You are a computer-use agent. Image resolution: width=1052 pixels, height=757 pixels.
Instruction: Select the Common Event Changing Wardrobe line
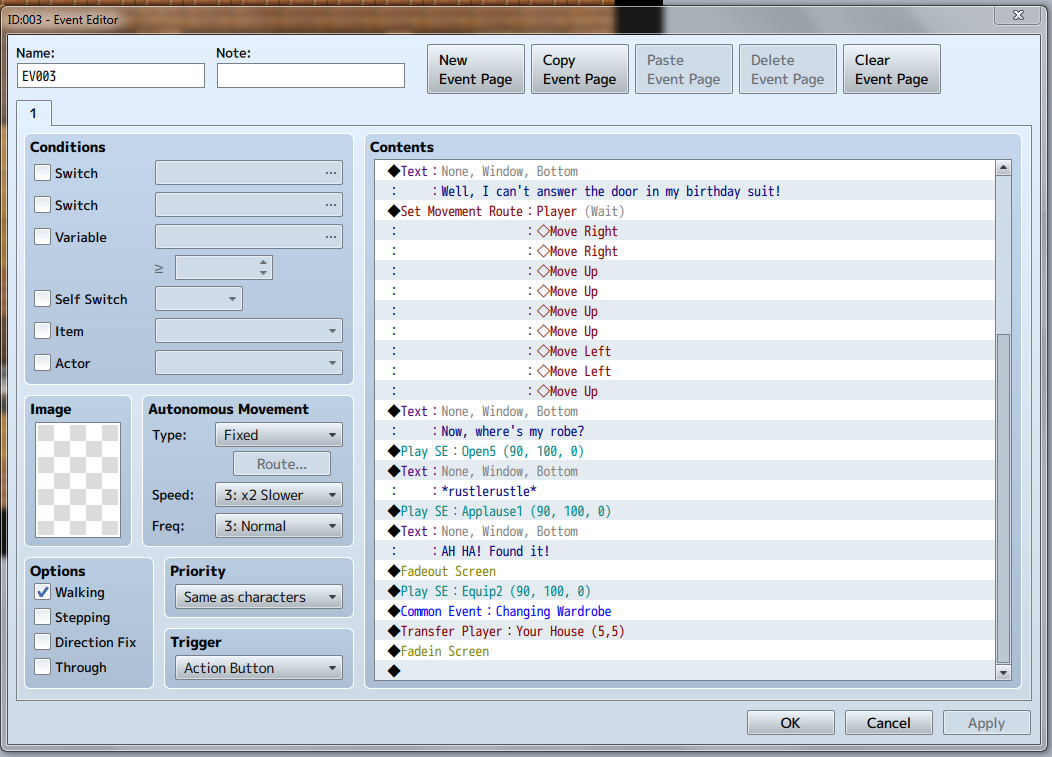[x=684, y=611]
